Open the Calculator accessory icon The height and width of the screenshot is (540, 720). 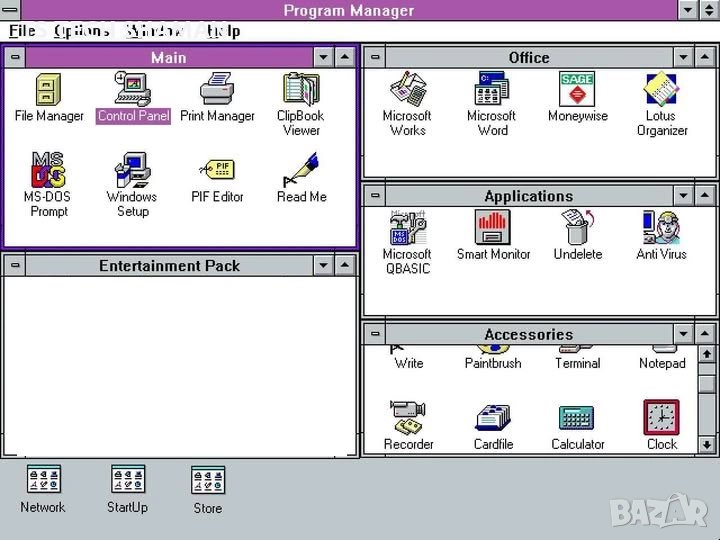[577, 418]
